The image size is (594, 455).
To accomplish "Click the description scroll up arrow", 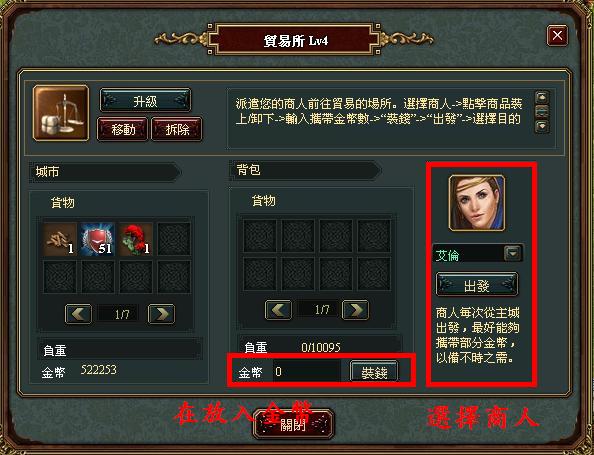I will [x=542, y=97].
